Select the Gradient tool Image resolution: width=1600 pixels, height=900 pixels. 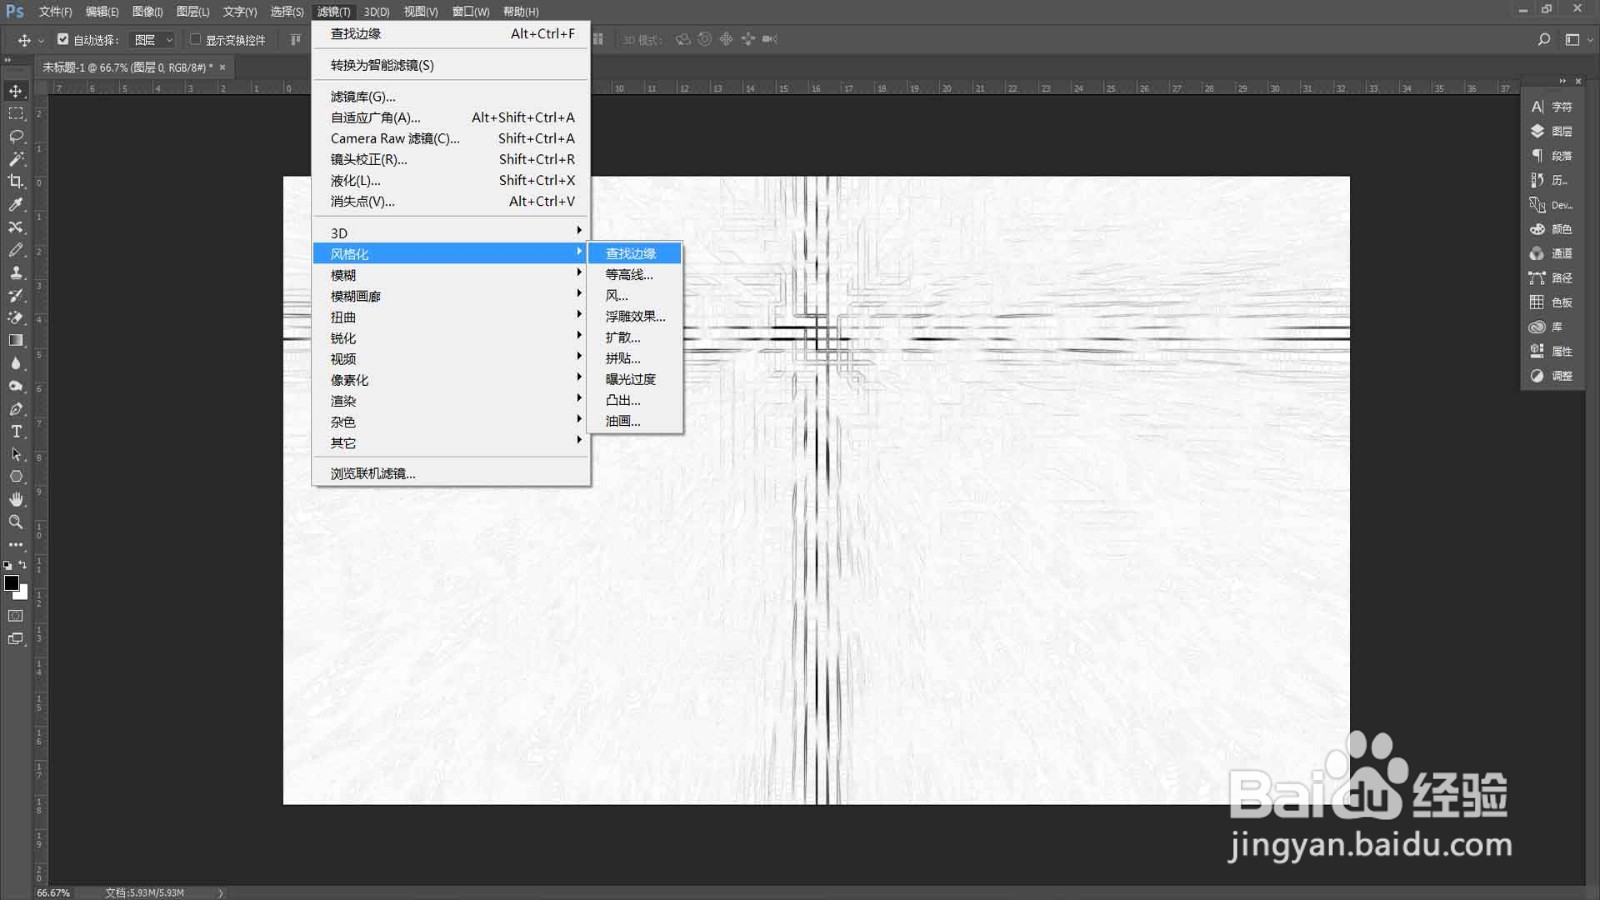16,340
